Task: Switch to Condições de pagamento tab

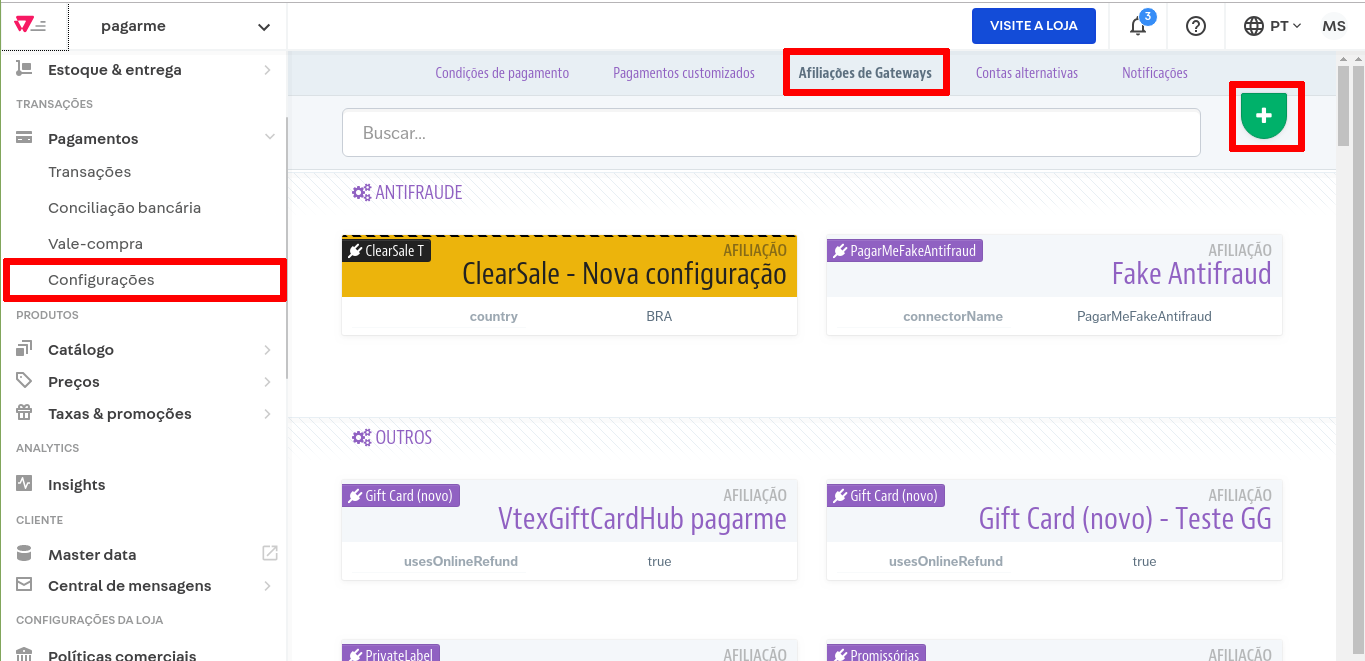Action: (502, 73)
